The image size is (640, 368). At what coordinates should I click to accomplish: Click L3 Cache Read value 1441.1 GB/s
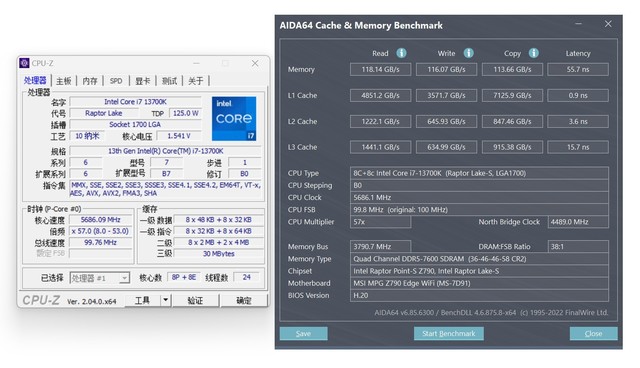[380, 147]
